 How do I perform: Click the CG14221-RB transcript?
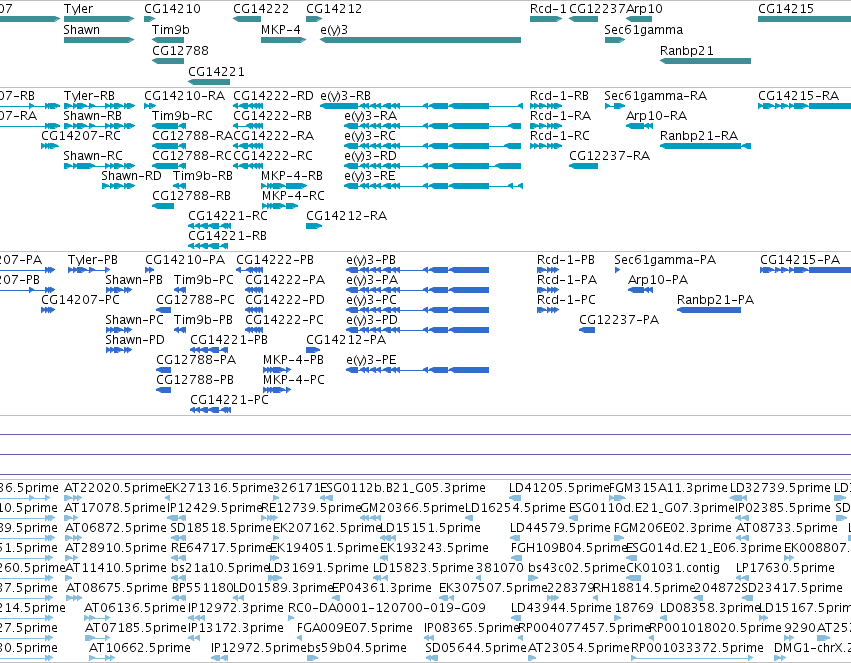point(209,246)
